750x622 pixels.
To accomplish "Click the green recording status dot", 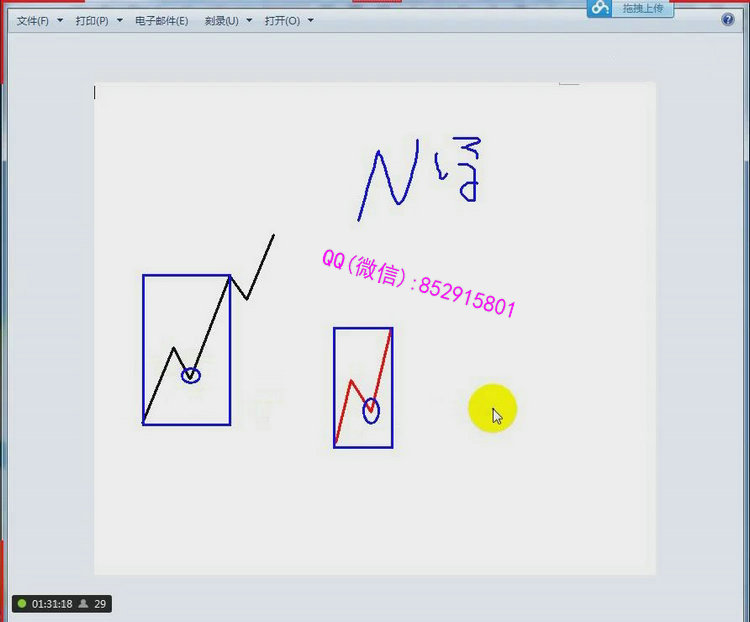I will [22, 604].
